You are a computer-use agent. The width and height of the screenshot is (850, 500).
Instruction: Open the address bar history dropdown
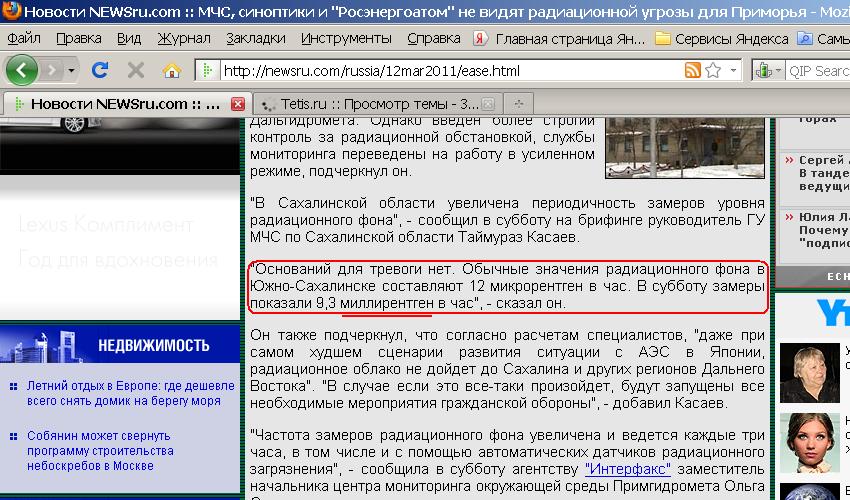(x=733, y=70)
